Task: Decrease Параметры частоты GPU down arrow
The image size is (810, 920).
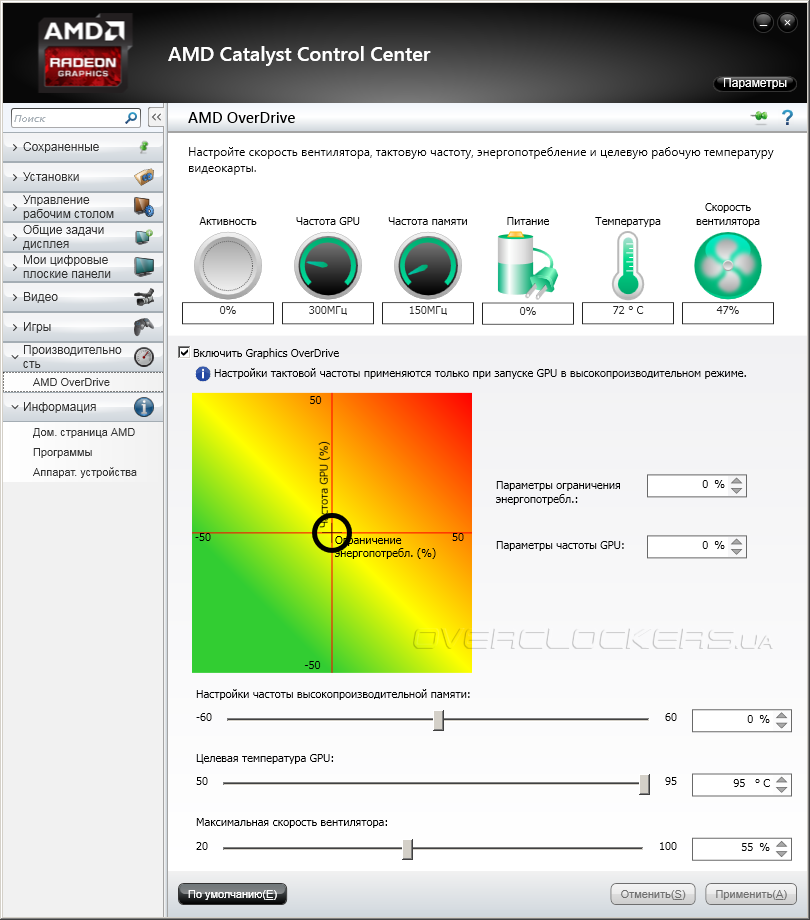Action: pyautogui.click(x=737, y=551)
